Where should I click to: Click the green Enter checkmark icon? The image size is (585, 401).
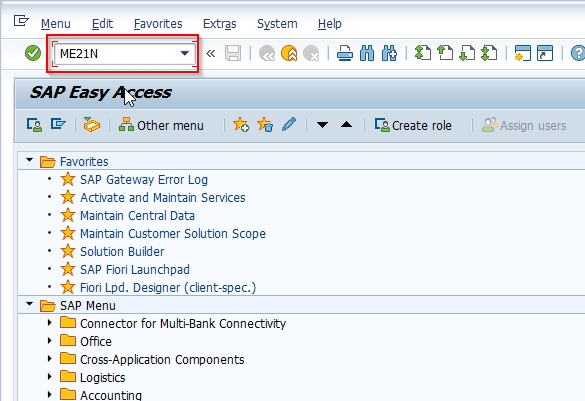[33, 53]
